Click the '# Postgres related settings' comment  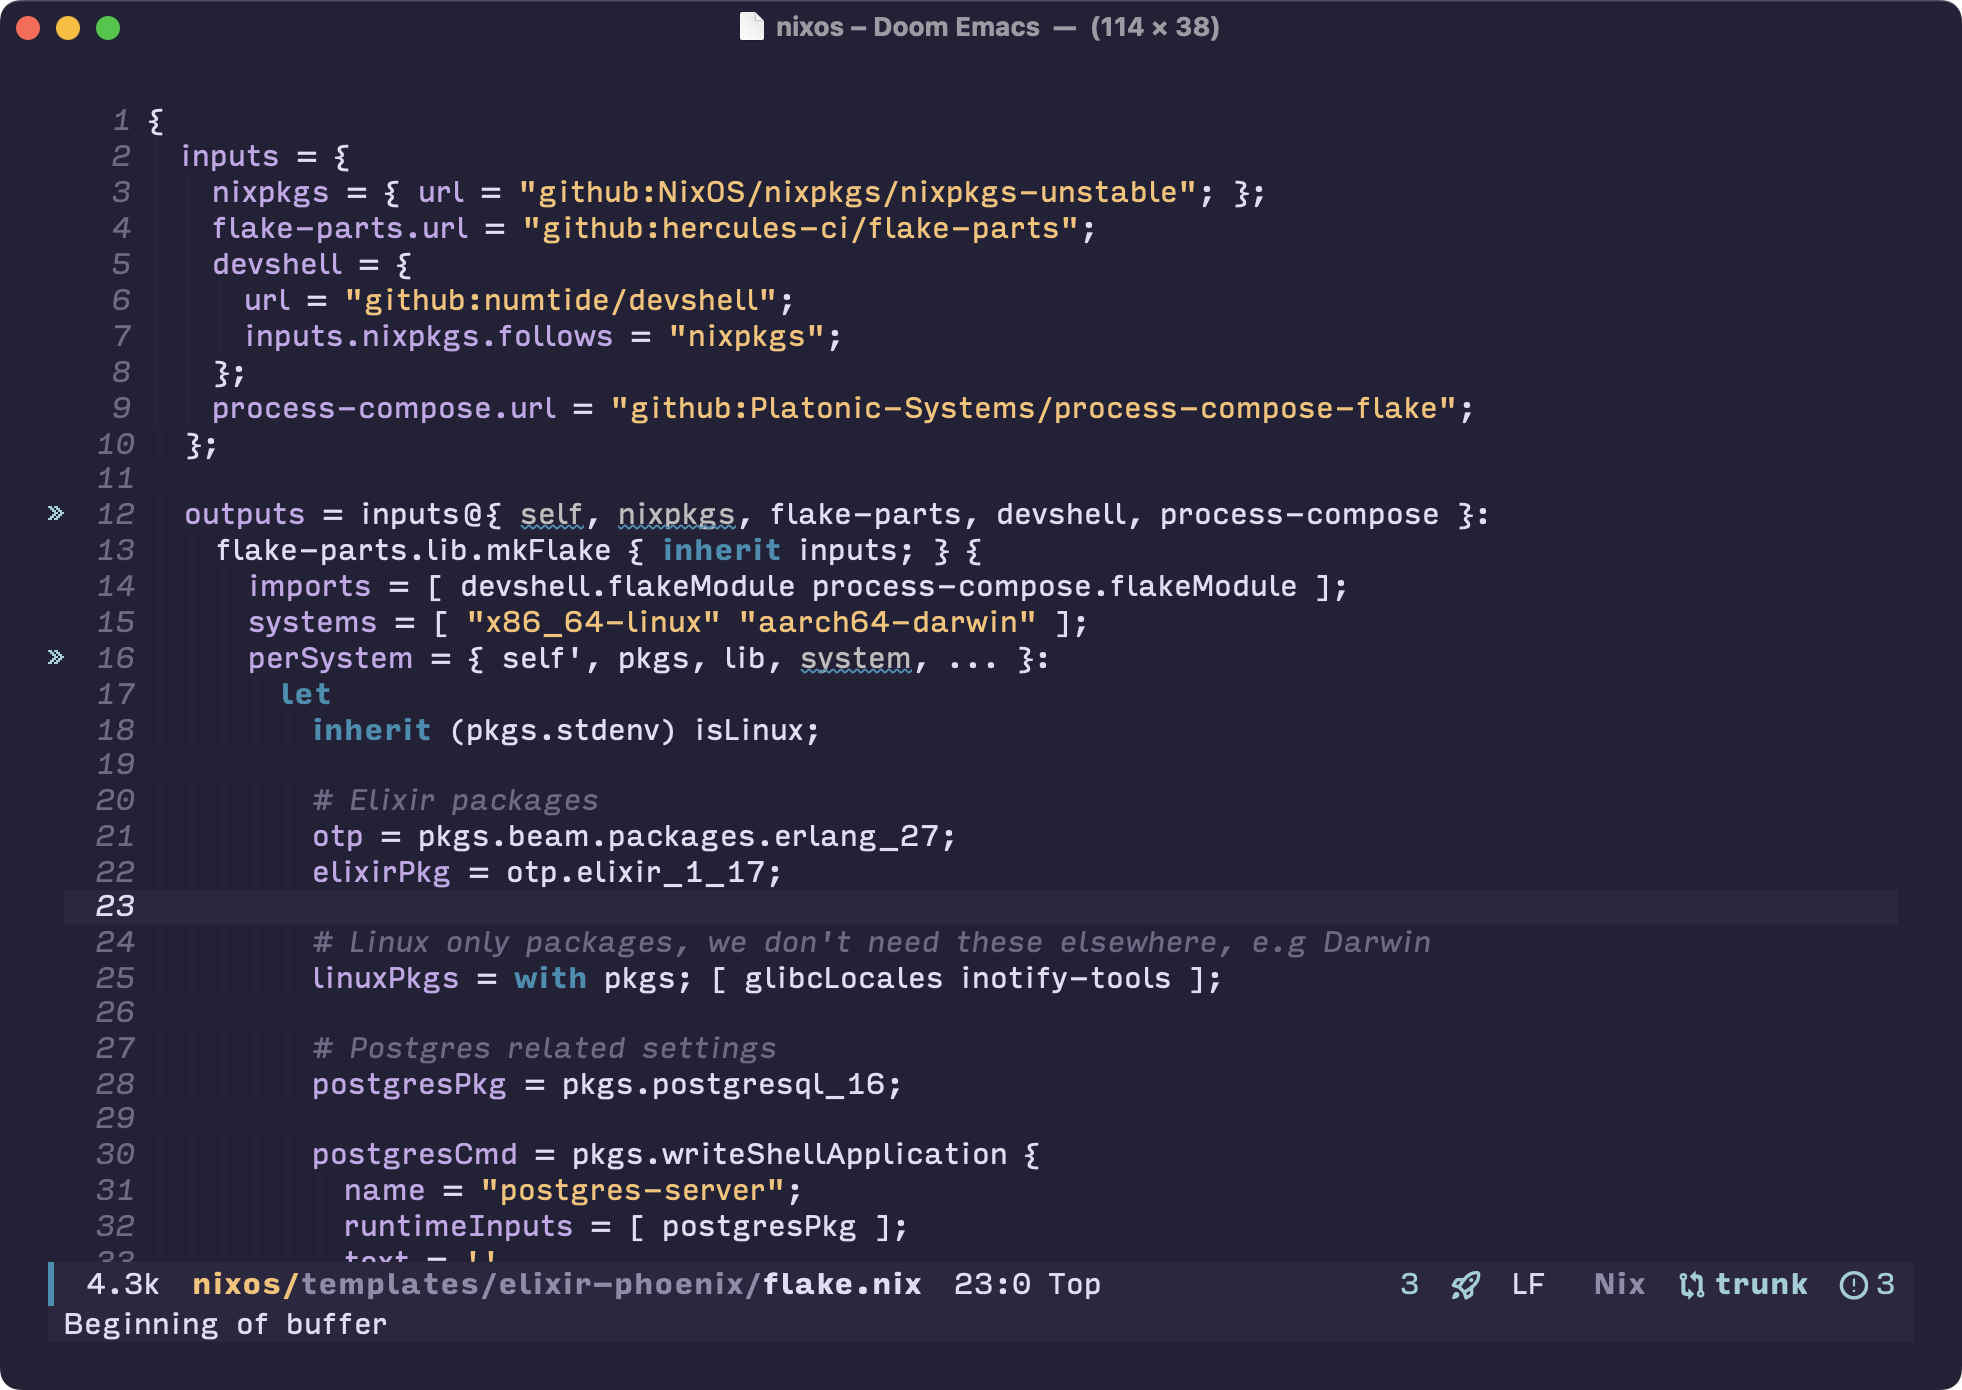[x=544, y=1049]
